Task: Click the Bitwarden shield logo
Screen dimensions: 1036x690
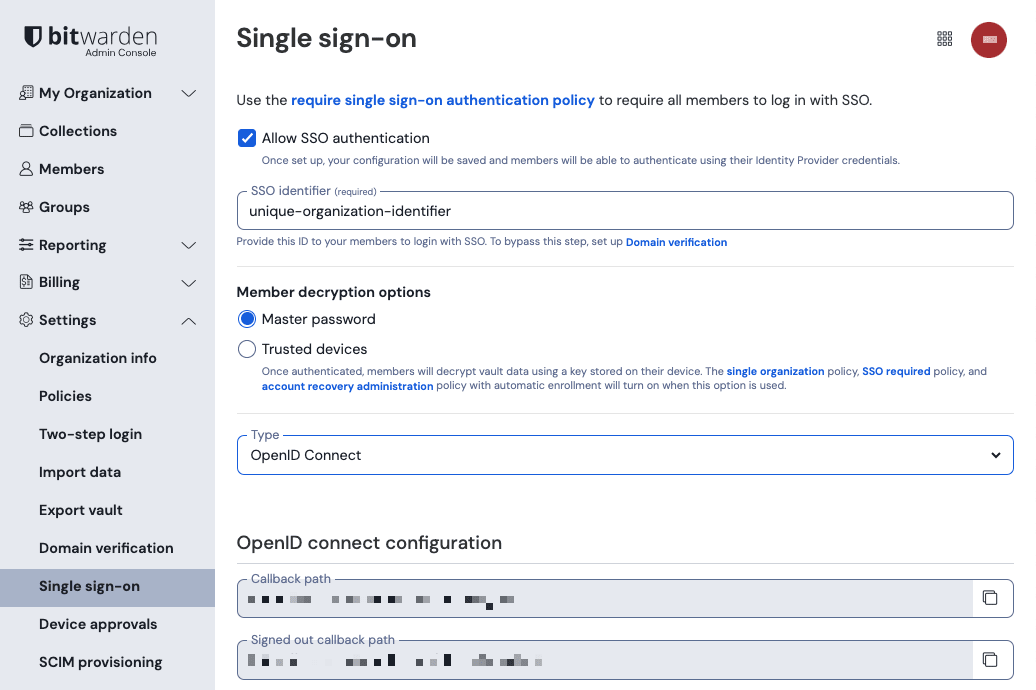Action: tap(31, 36)
